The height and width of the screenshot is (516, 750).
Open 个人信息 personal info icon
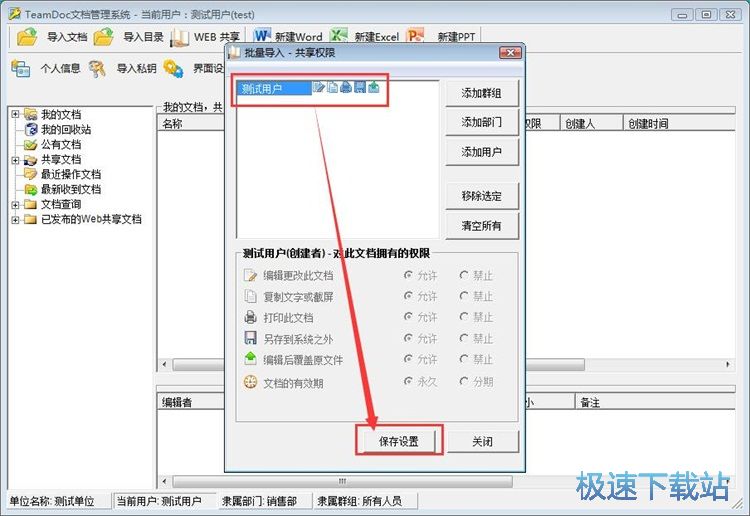[x=21, y=68]
